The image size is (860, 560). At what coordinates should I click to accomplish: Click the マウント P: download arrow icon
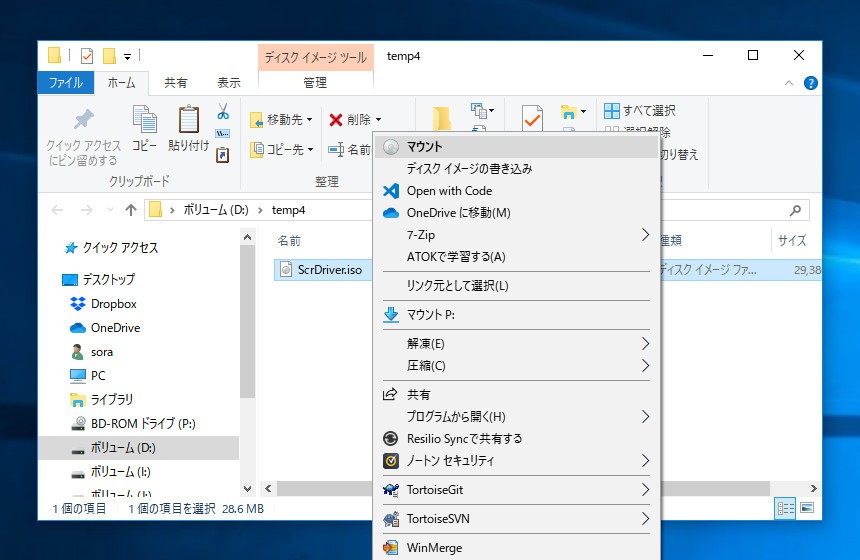click(391, 315)
